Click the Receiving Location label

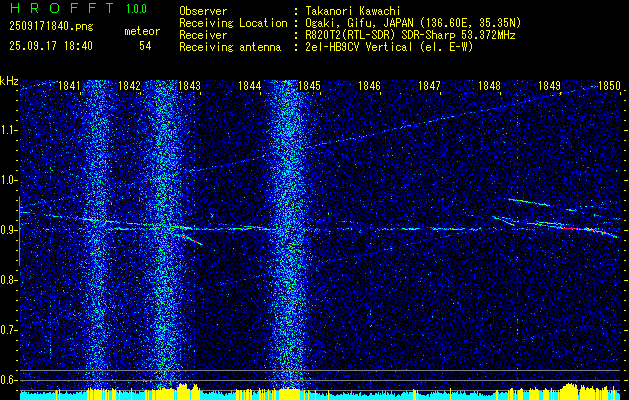coord(233,23)
